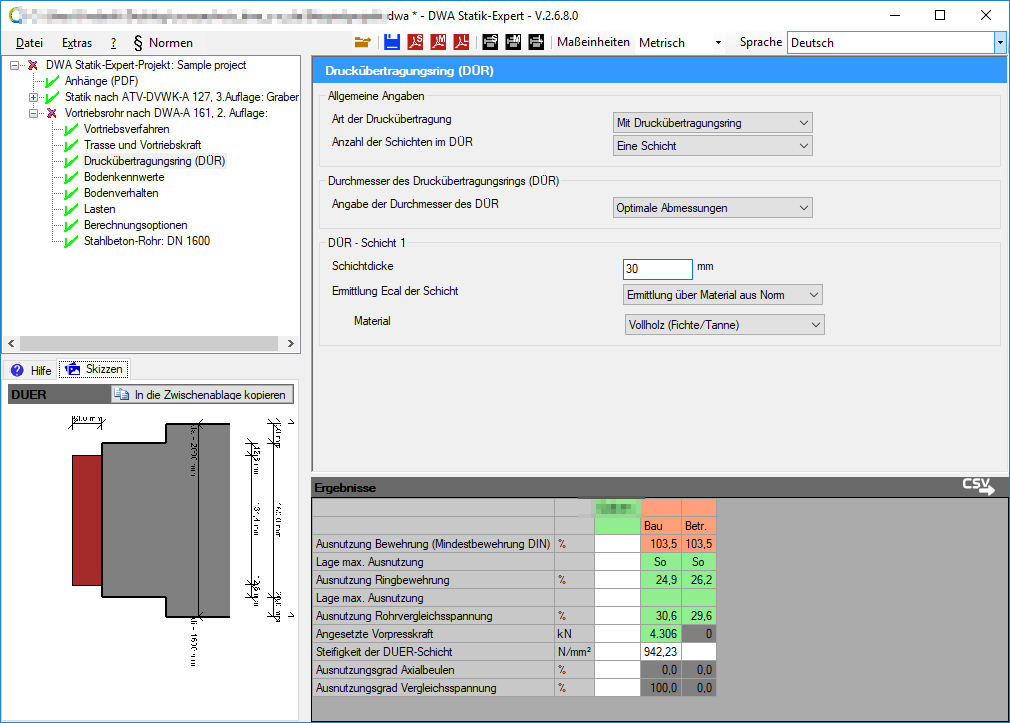Print the medium report (M printer icon)
The width and height of the screenshot is (1010, 723).
click(513, 42)
